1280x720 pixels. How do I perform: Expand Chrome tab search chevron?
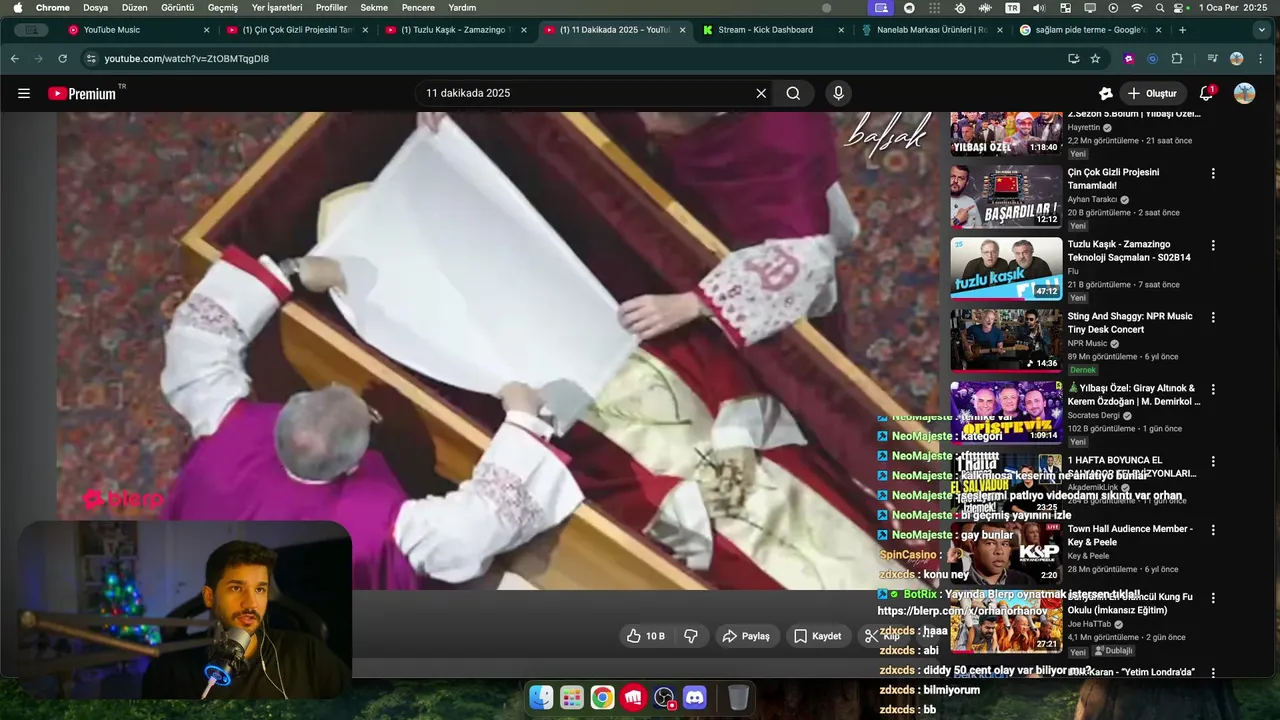point(1260,30)
